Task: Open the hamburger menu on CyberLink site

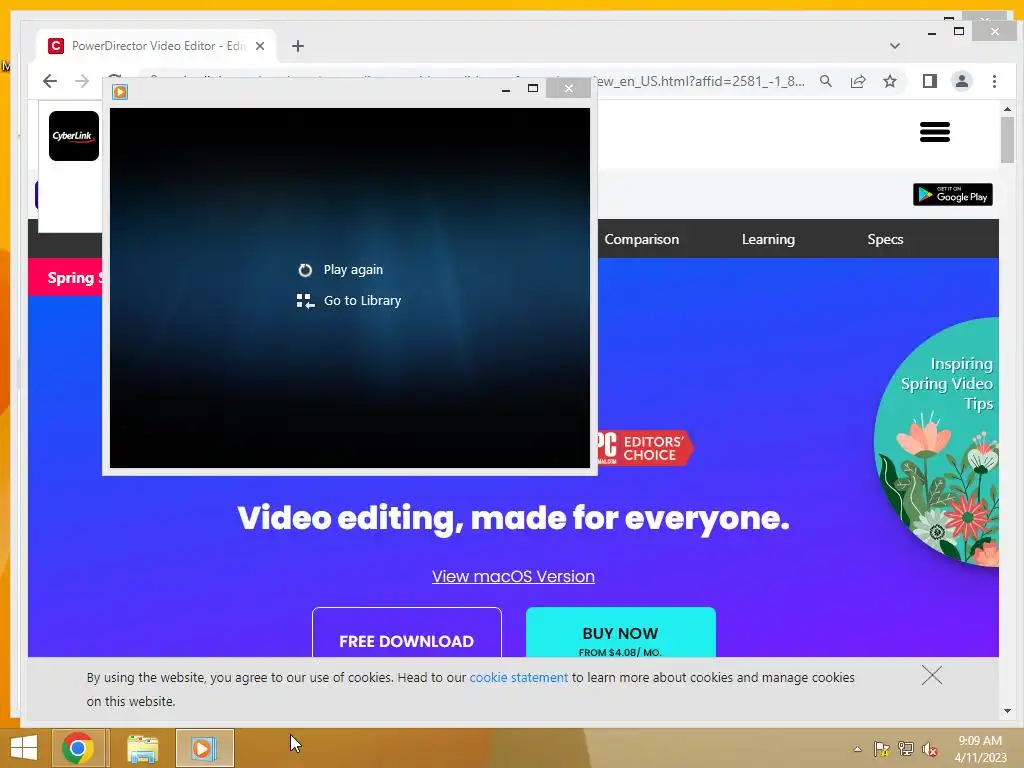Action: click(935, 132)
